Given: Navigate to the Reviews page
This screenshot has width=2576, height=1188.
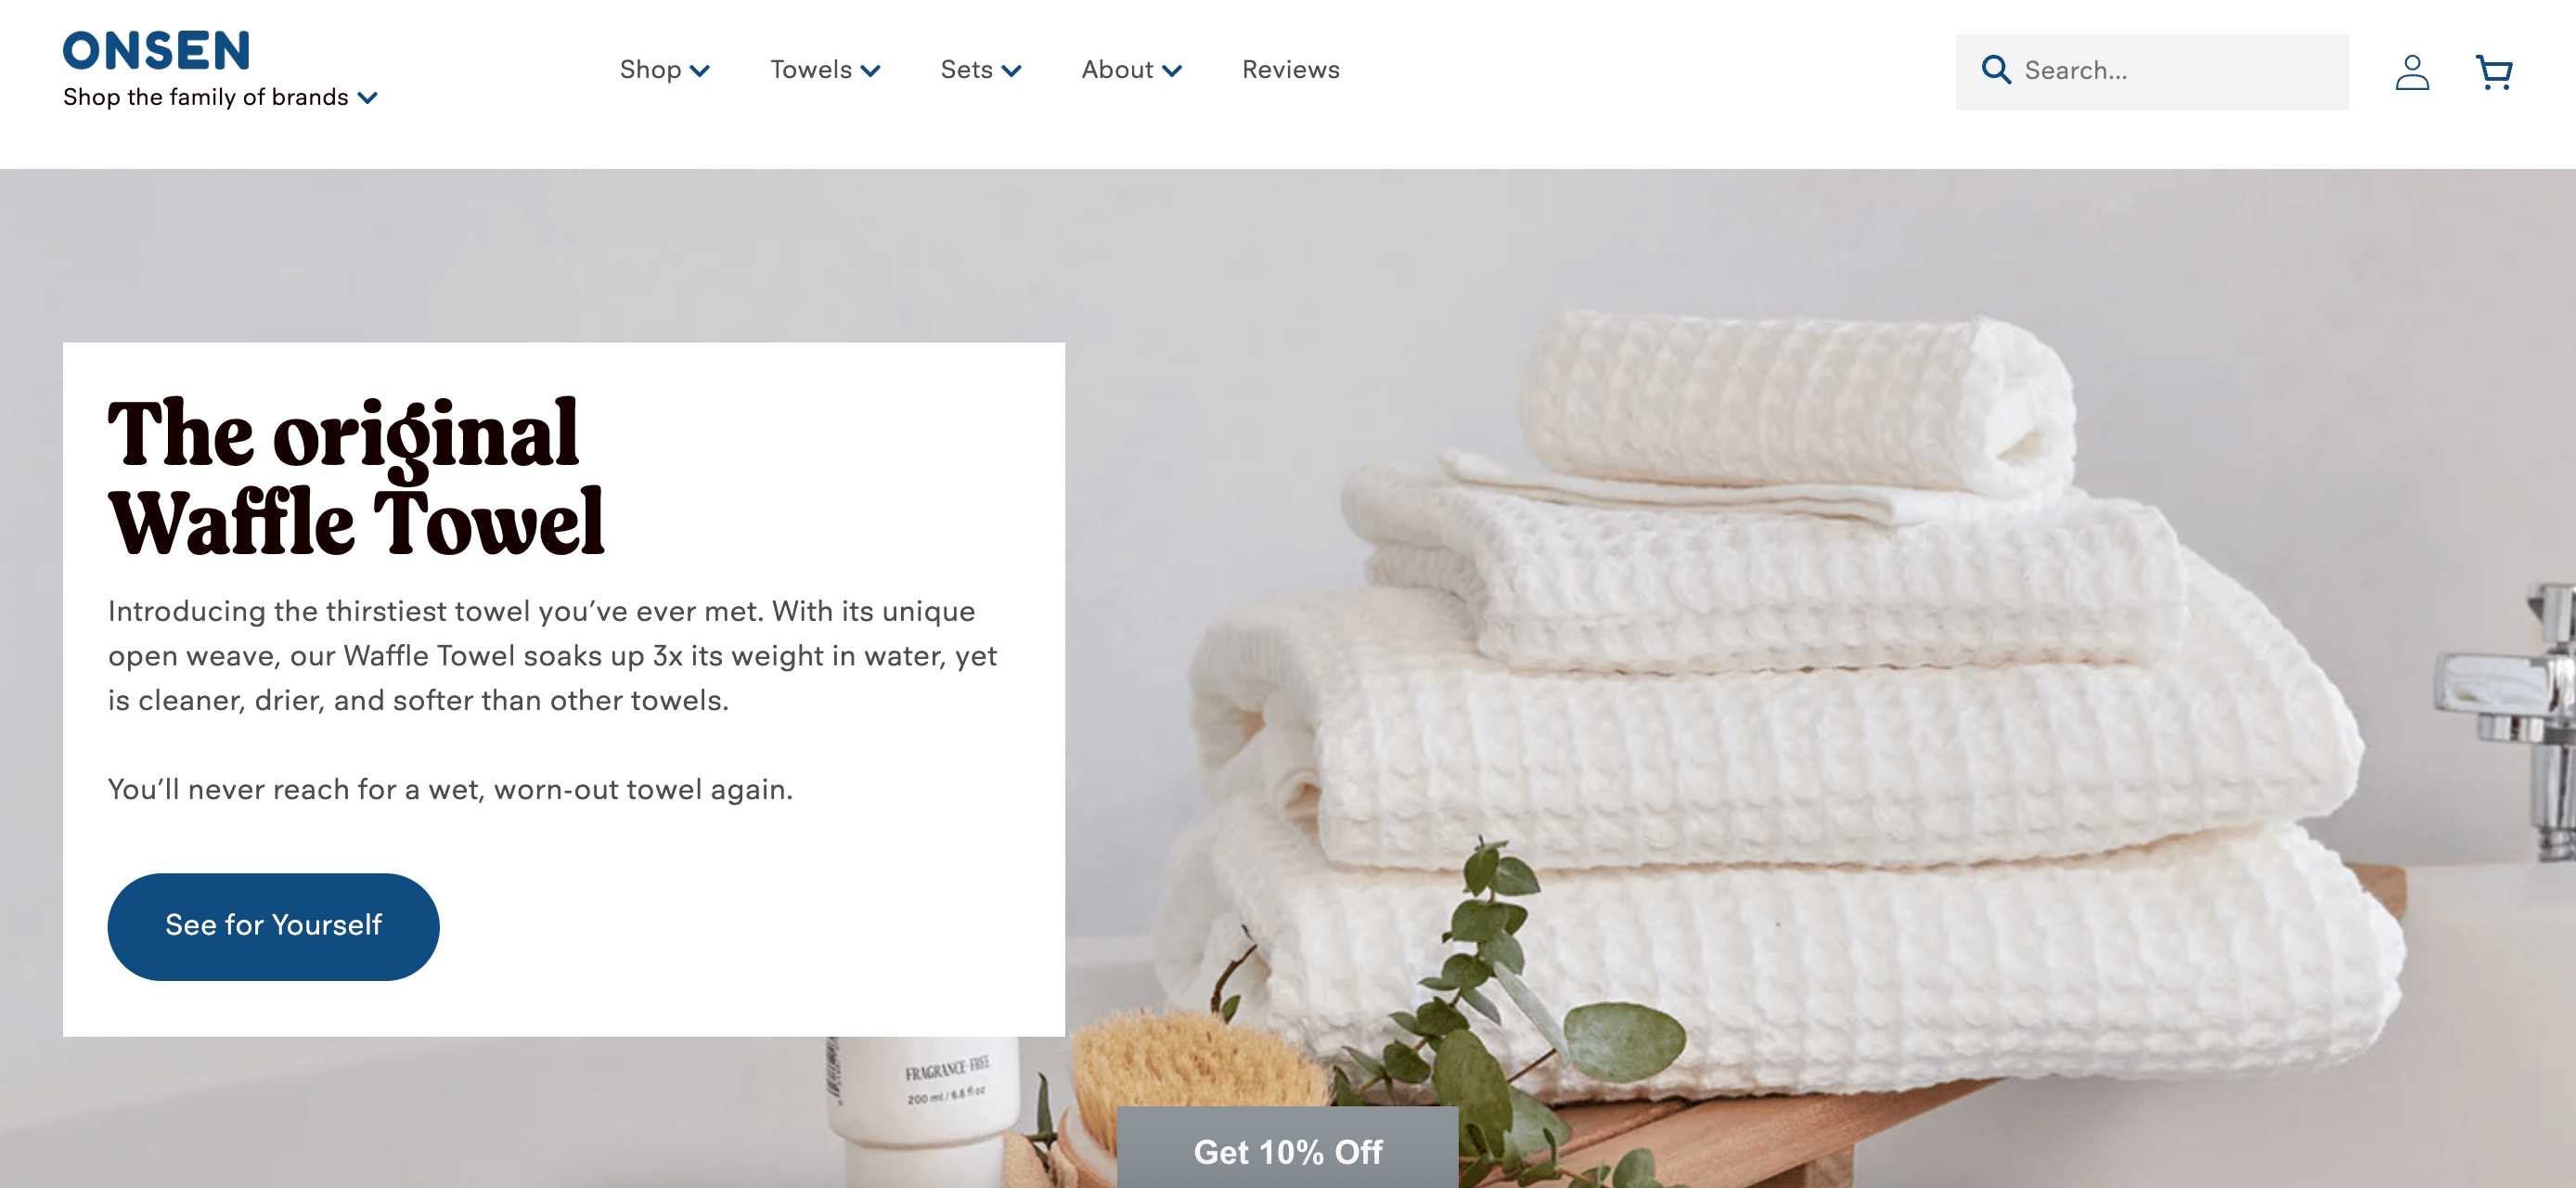Looking at the screenshot, I should pyautogui.click(x=1292, y=71).
